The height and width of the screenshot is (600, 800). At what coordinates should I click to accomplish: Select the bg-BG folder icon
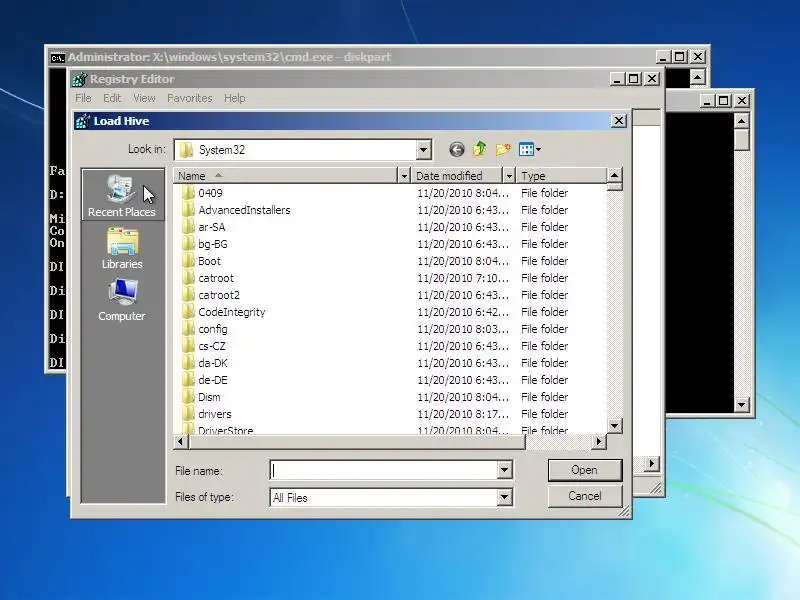(x=188, y=244)
